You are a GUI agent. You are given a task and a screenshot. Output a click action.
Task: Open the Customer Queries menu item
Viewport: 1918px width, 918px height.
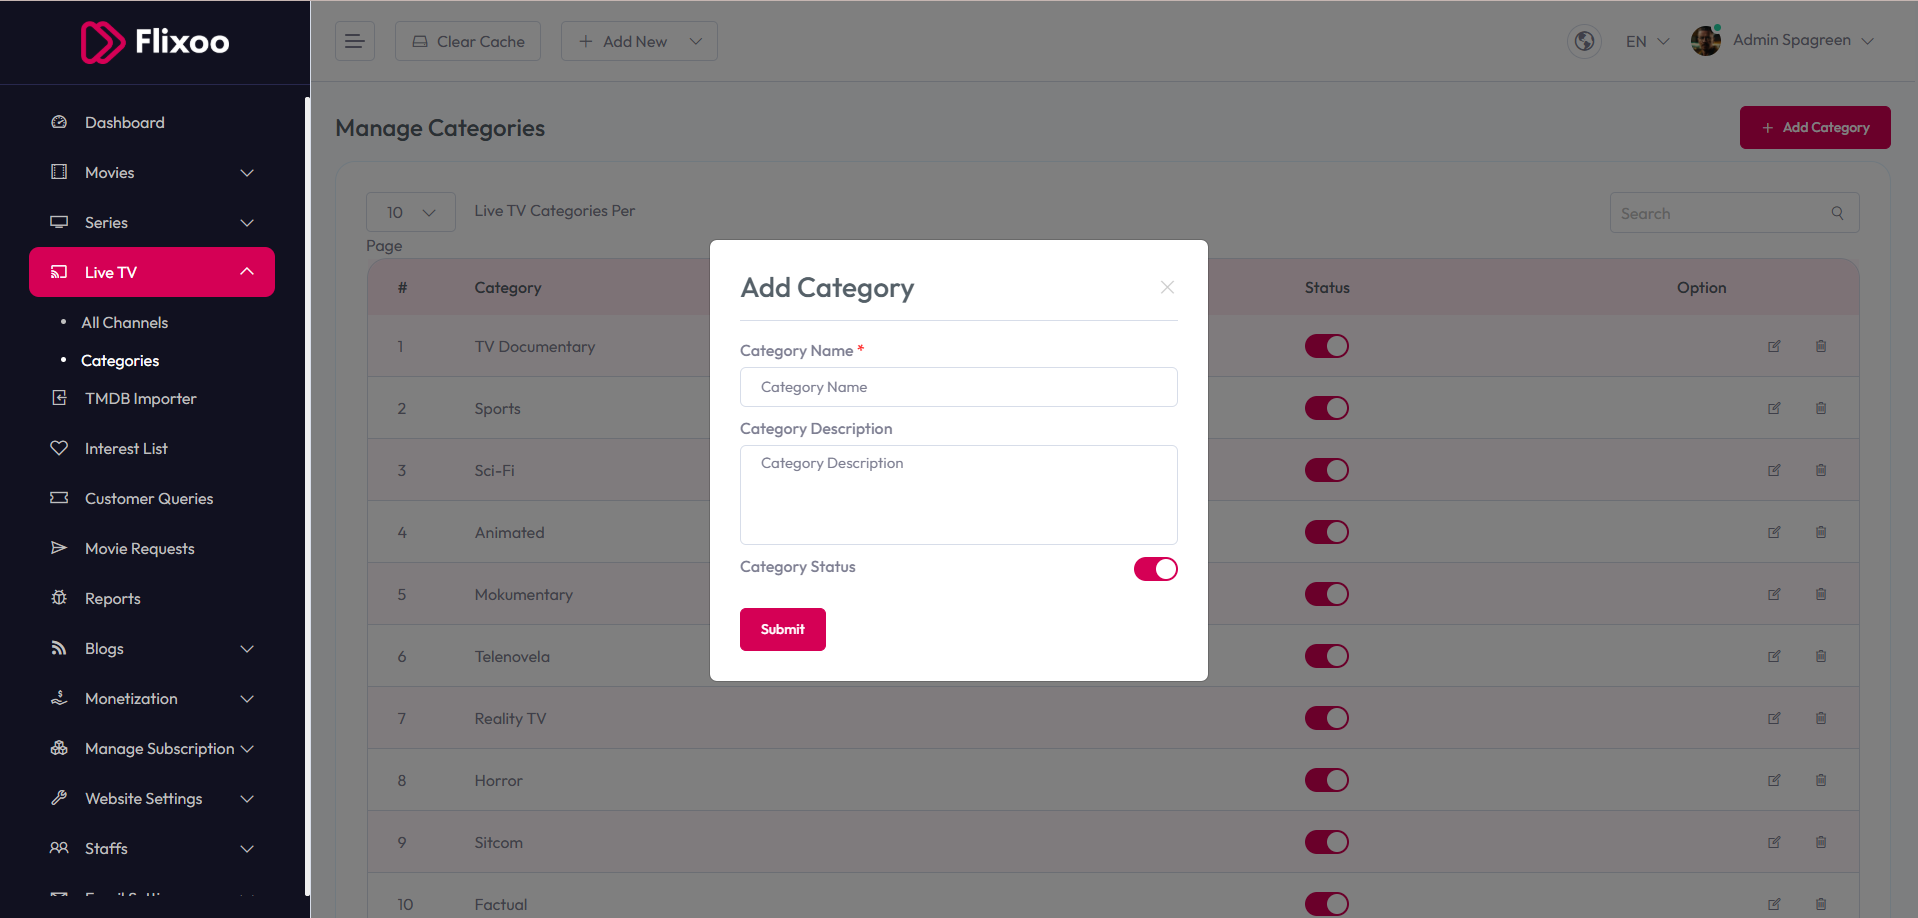click(149, 498)
